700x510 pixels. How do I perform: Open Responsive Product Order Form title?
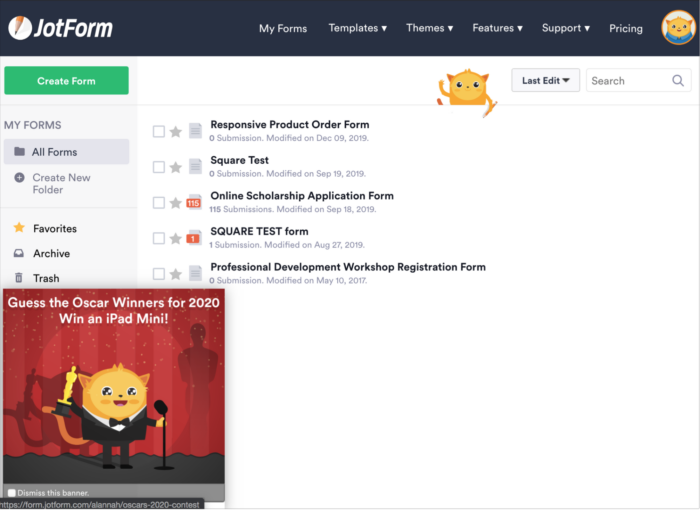coord(290,125)
